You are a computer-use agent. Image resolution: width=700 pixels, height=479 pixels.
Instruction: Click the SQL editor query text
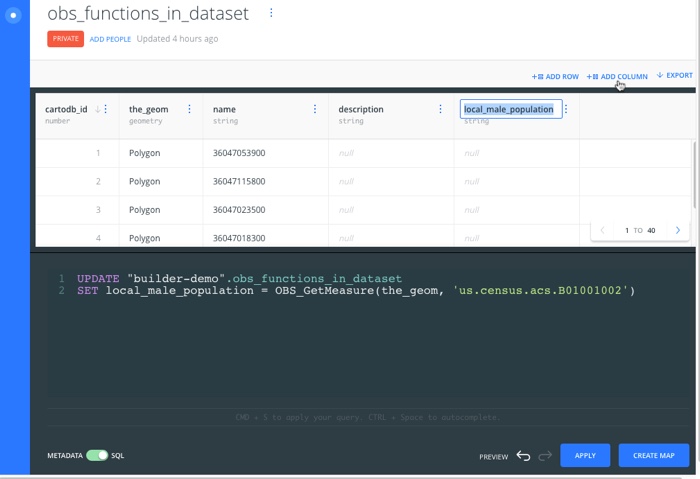[x=356, y=284]
